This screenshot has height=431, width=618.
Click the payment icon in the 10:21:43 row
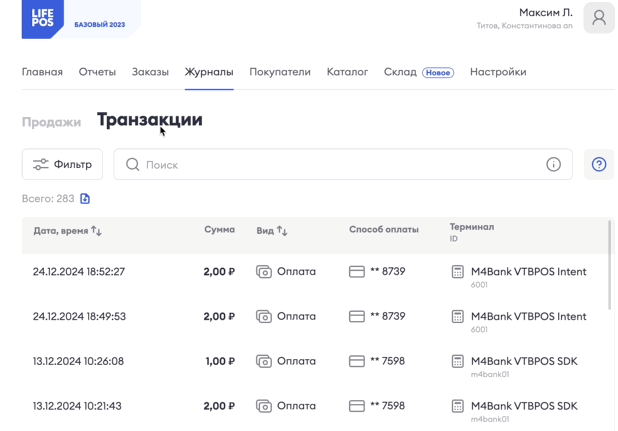(x=264, y=406)
